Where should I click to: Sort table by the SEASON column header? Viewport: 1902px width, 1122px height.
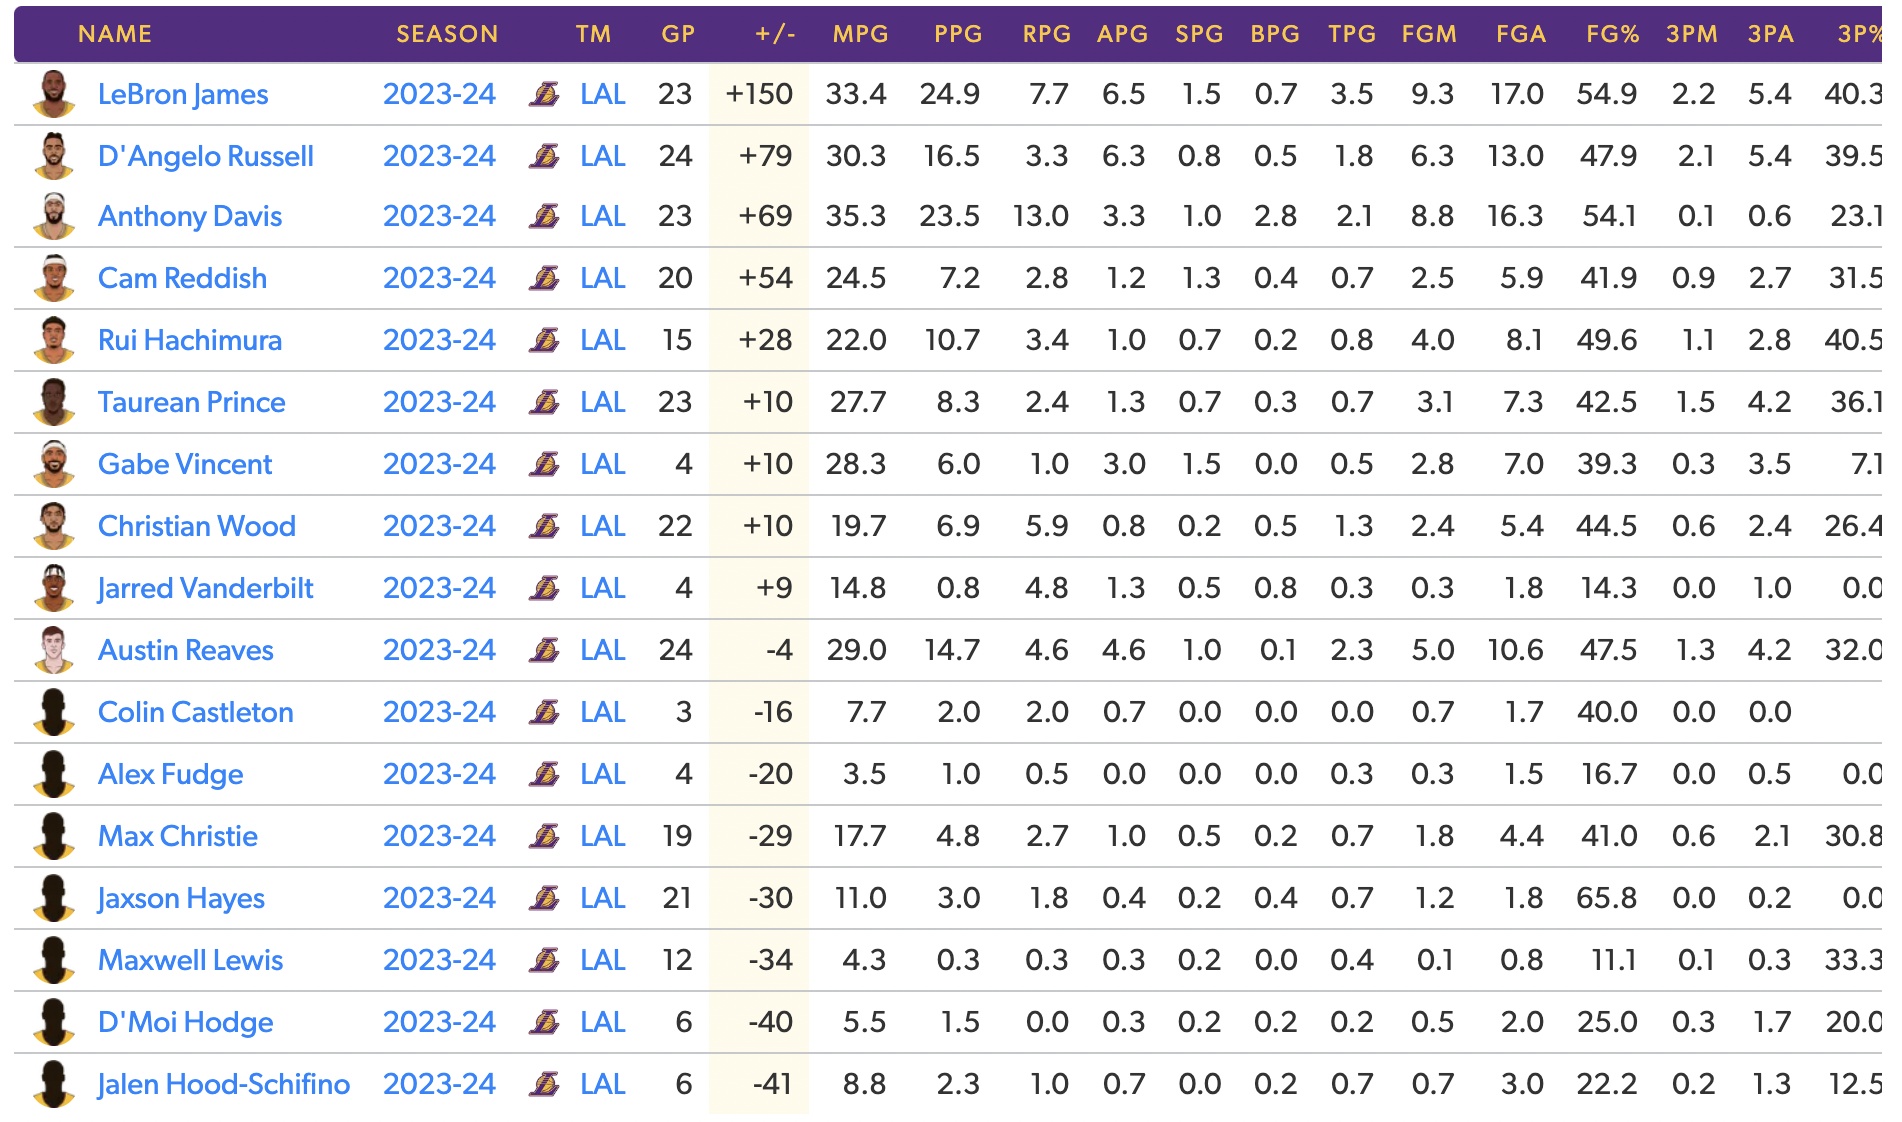[447, 34]
